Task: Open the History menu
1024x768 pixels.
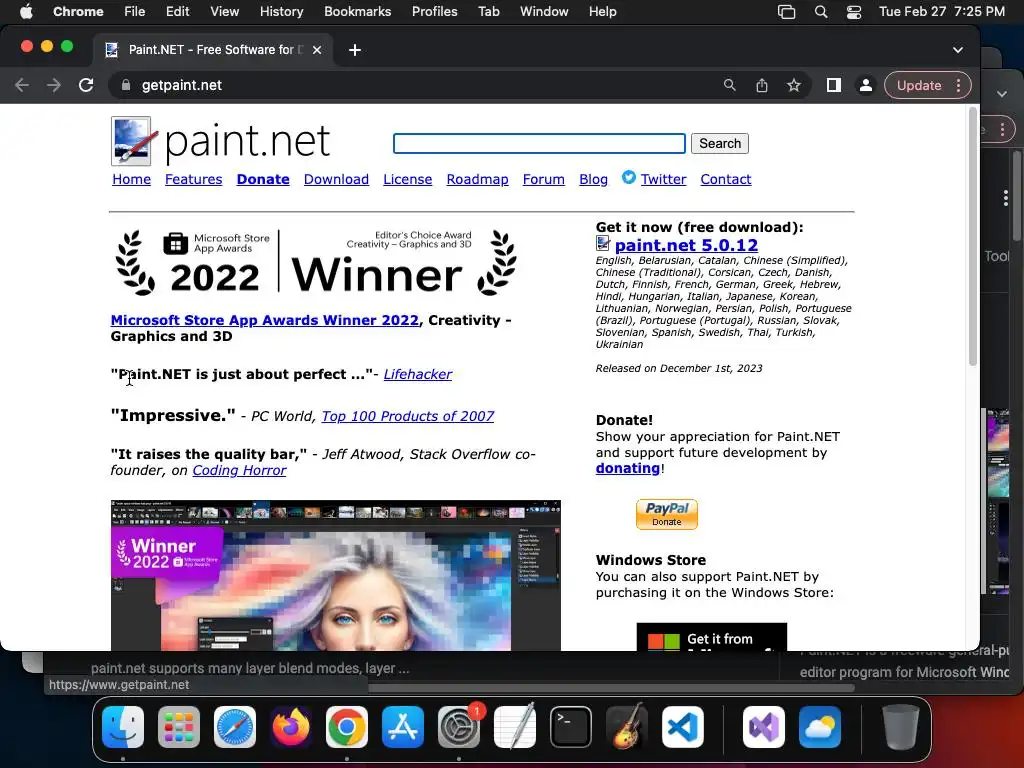Action: (281, 11)
